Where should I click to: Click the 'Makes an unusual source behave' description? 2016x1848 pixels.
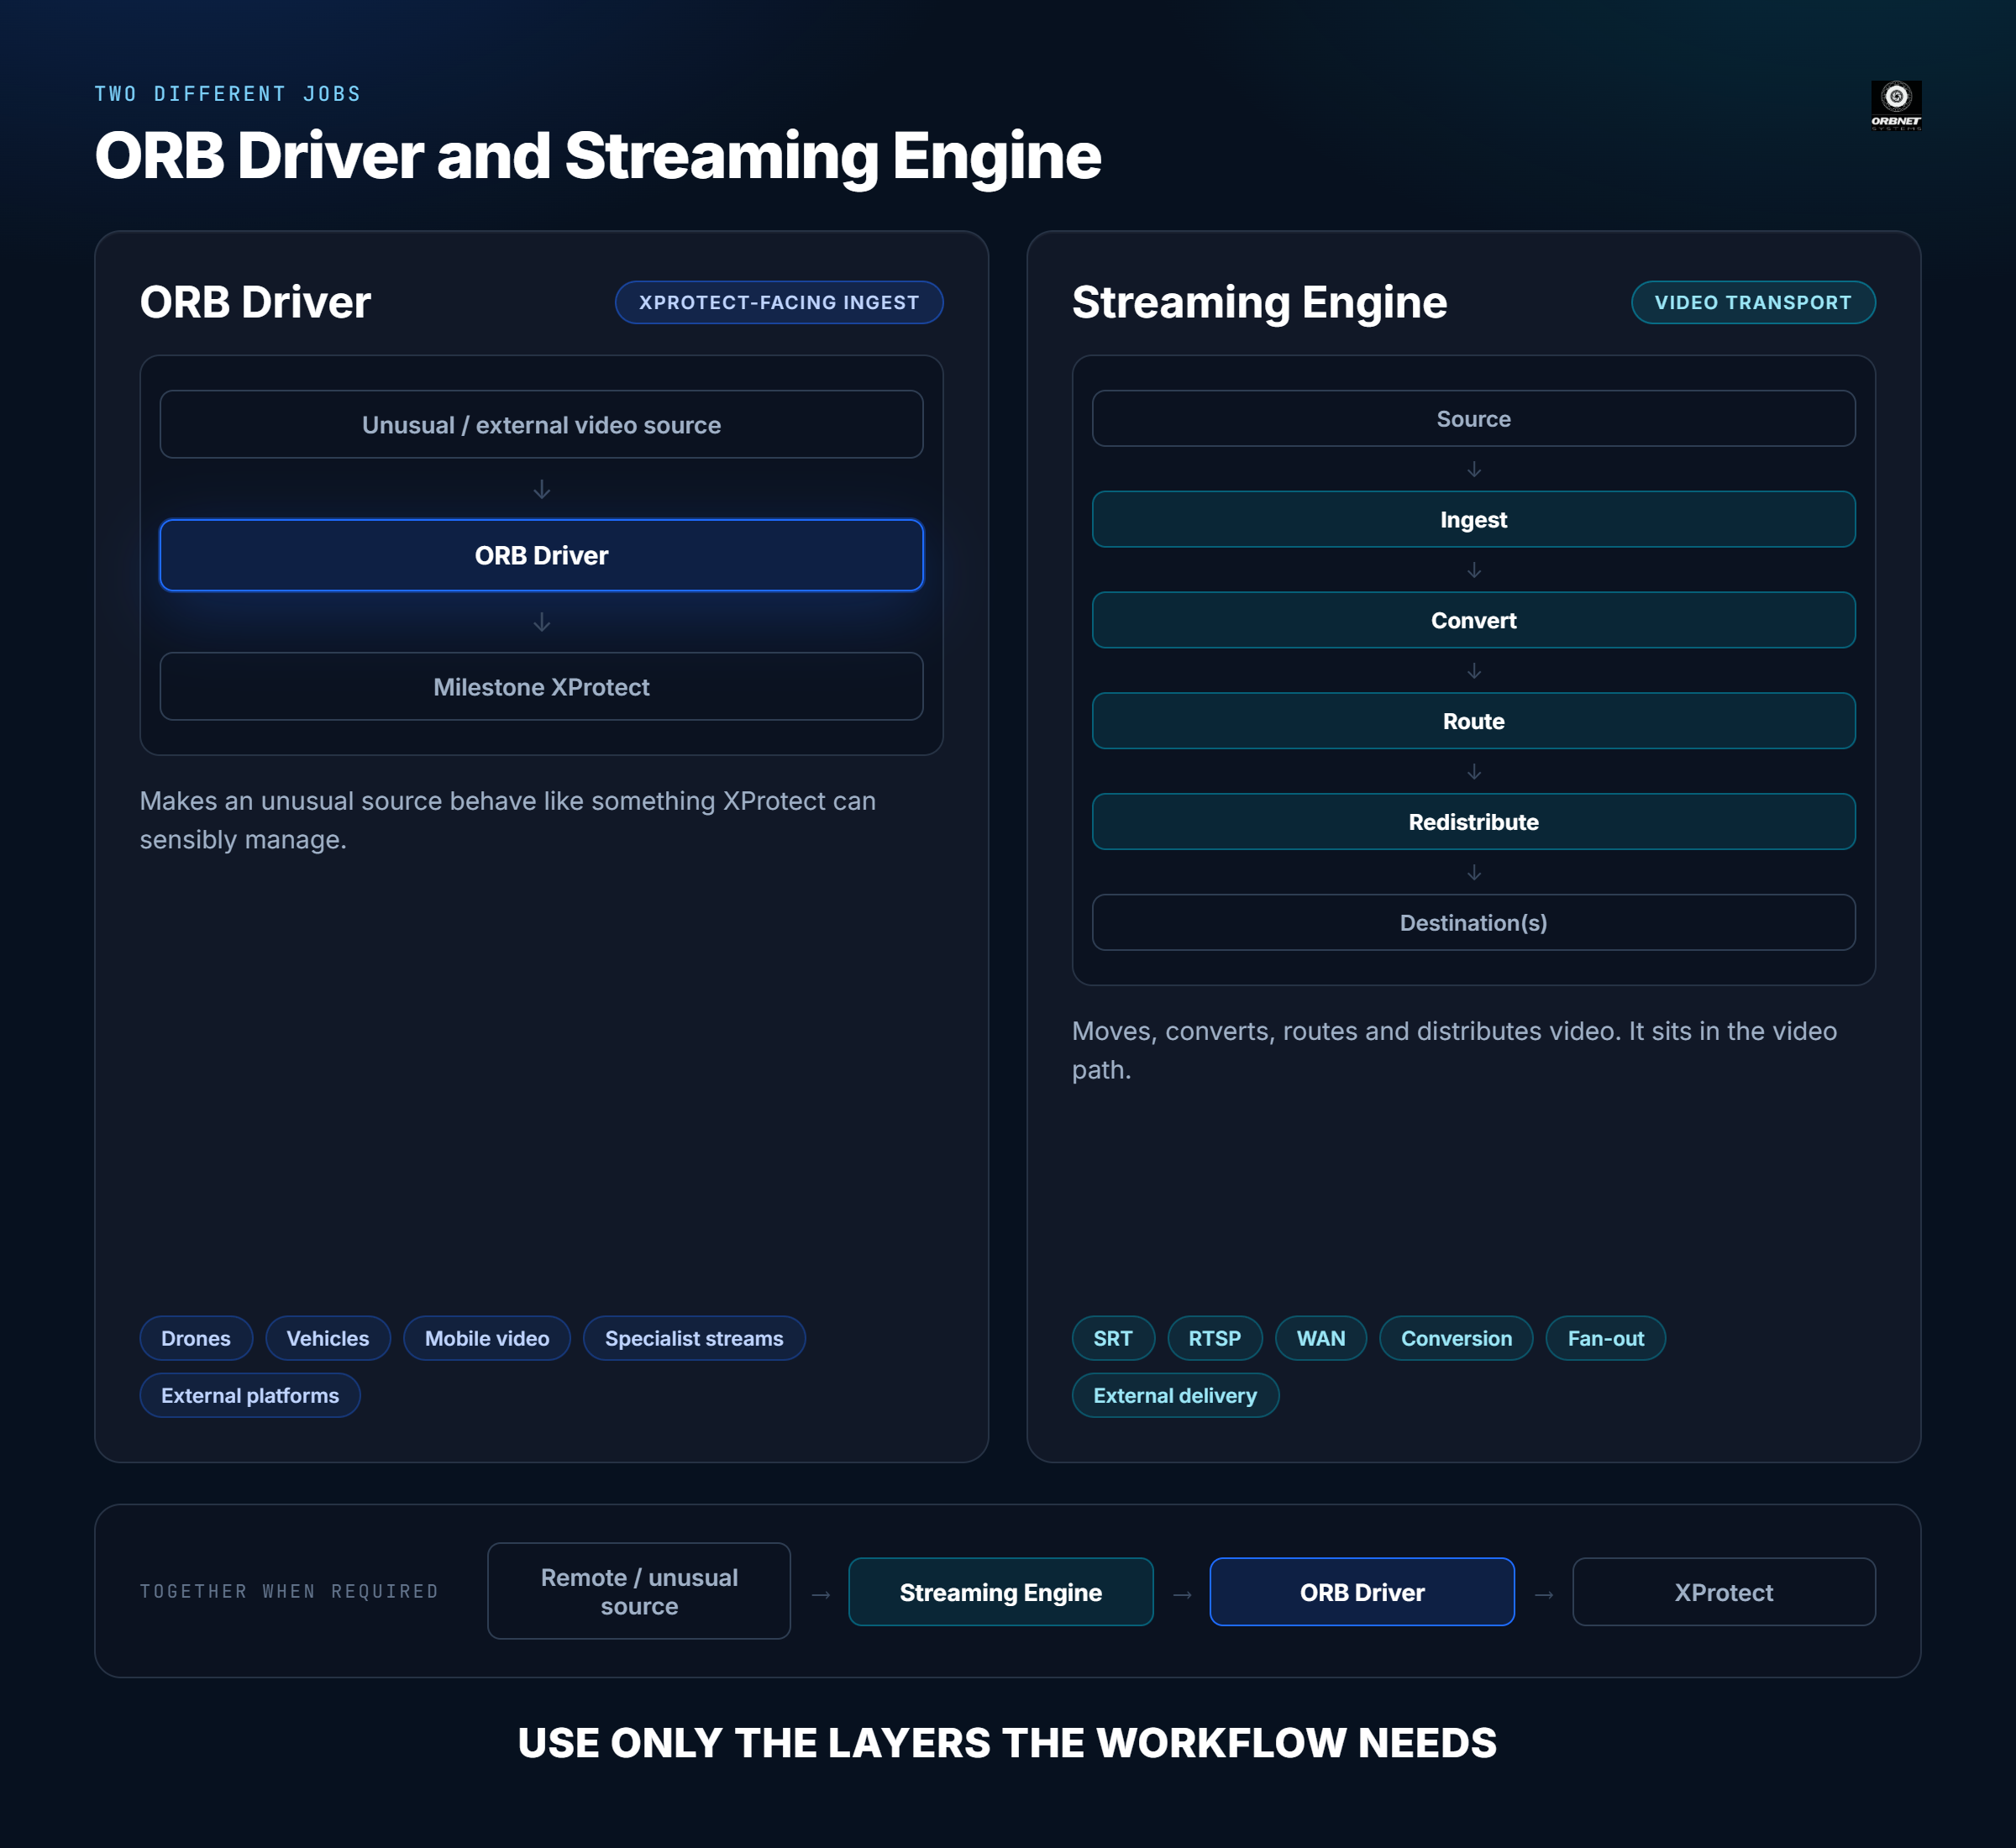[508, 820]
